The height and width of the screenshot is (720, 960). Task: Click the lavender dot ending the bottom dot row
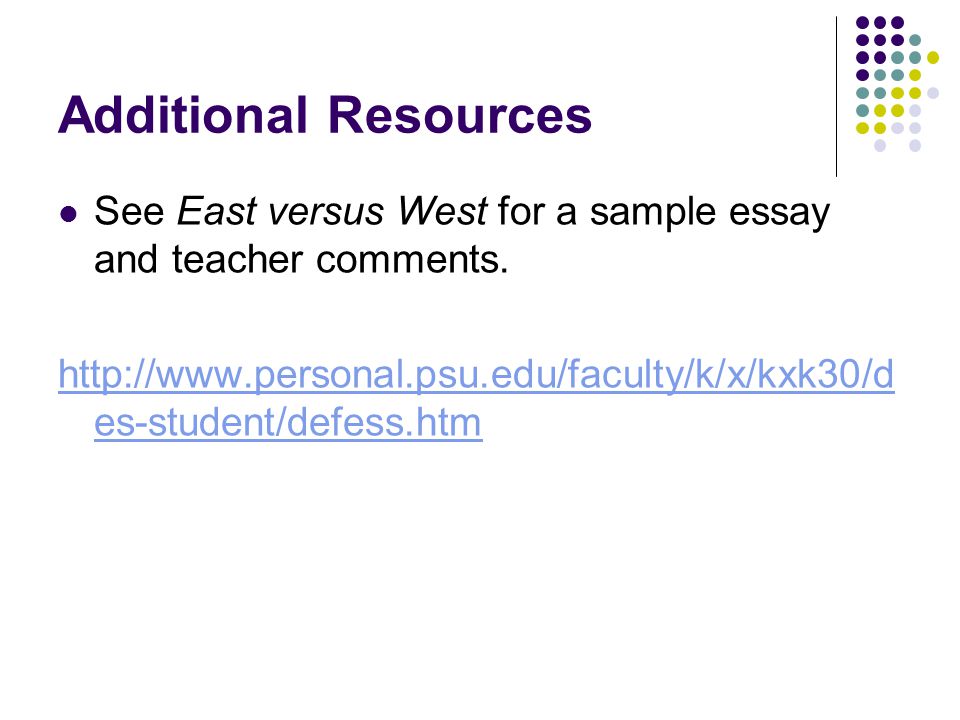coord(915,146)
